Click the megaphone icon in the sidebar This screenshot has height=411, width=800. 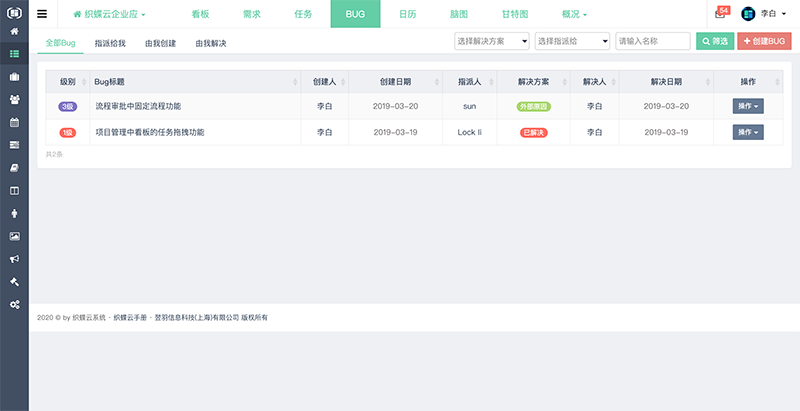[14, 259]
